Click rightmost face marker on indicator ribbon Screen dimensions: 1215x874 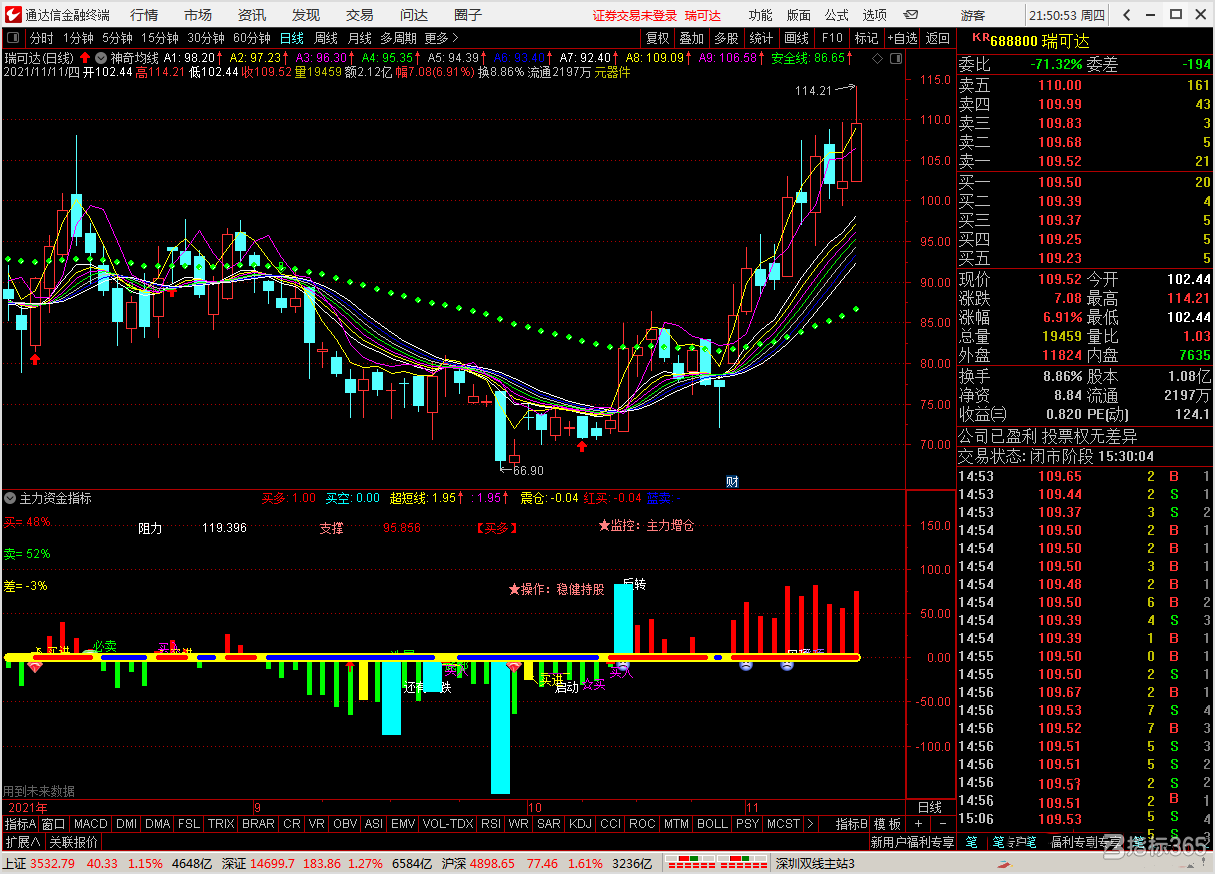coord(786,665)
